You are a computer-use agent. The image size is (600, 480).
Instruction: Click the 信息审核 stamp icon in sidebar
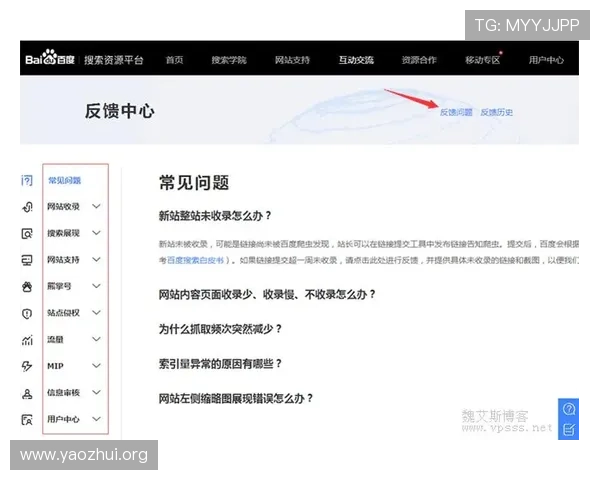tap(27, 393)
